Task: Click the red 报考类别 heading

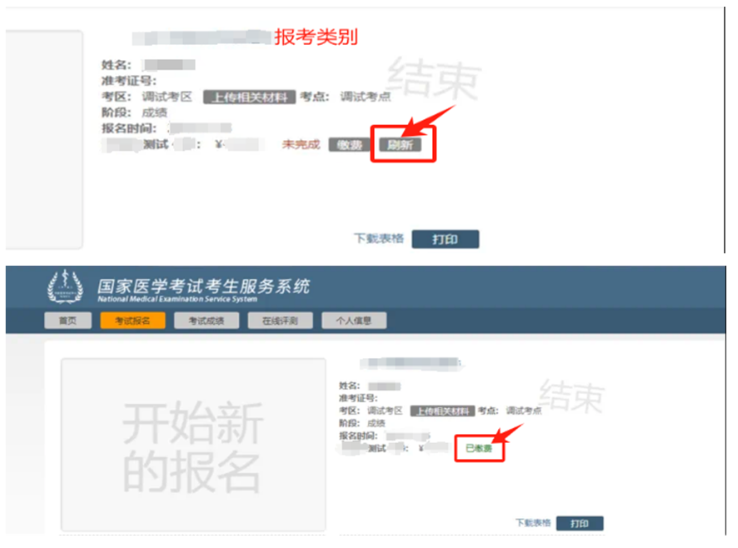Action: pyautogui.click(x=316, y=37)
